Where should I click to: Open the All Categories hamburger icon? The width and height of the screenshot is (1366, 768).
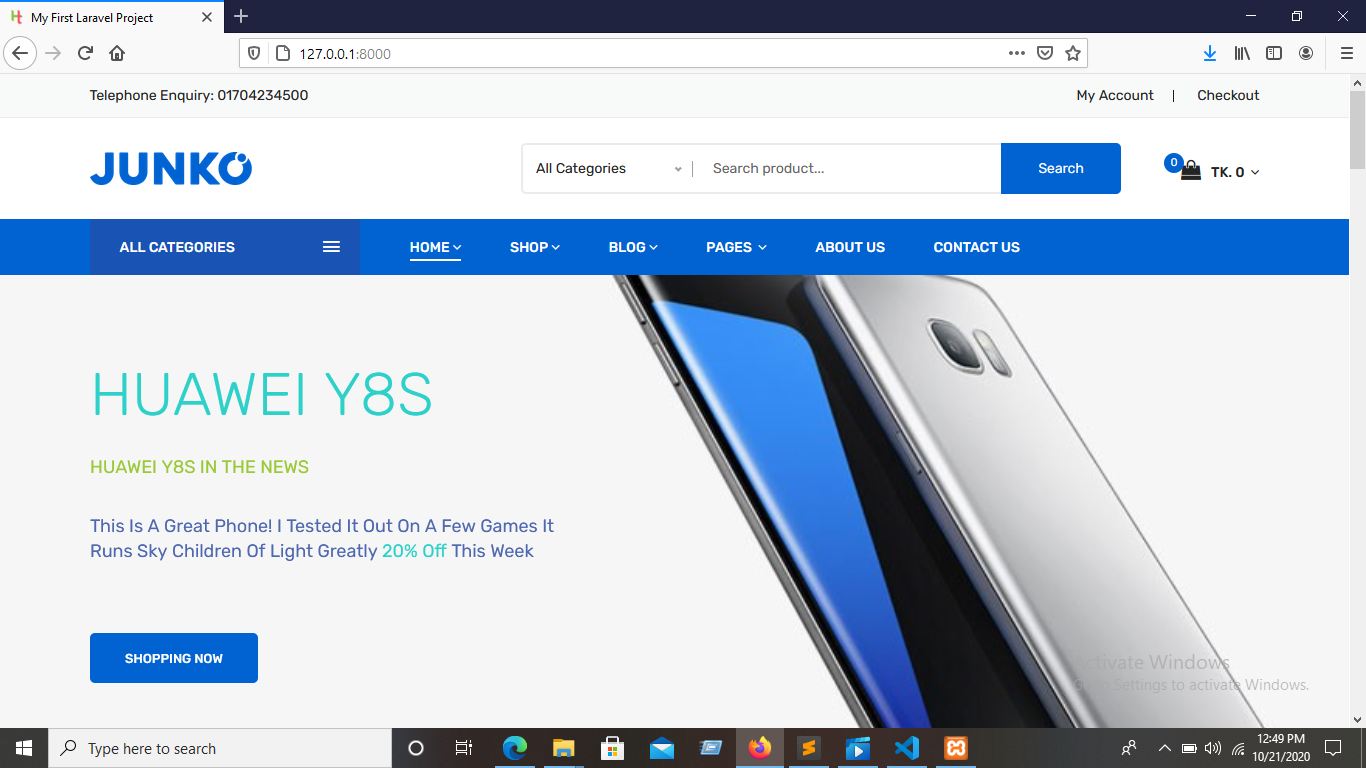click(332, 247)
